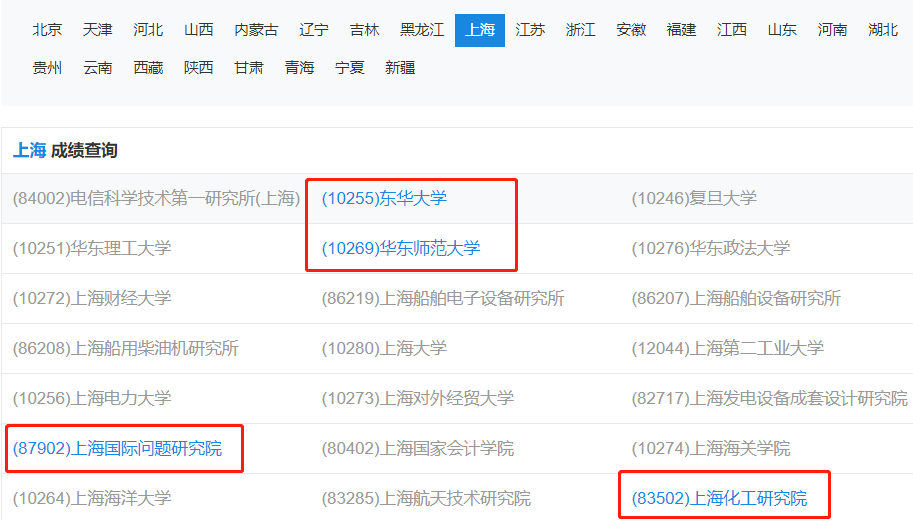Screen dimensions: 913x520
Task: Click the (83285)上海航天技术研究院 entry
Action: (x=426, y=498)
